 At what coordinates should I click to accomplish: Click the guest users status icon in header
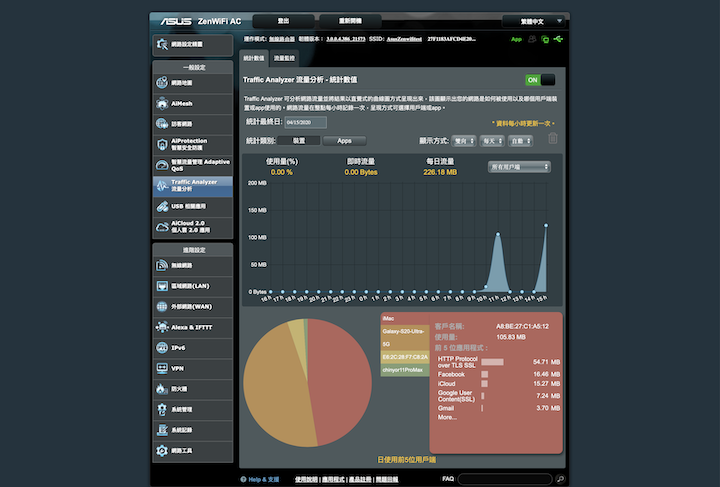(x=532, y=39)
